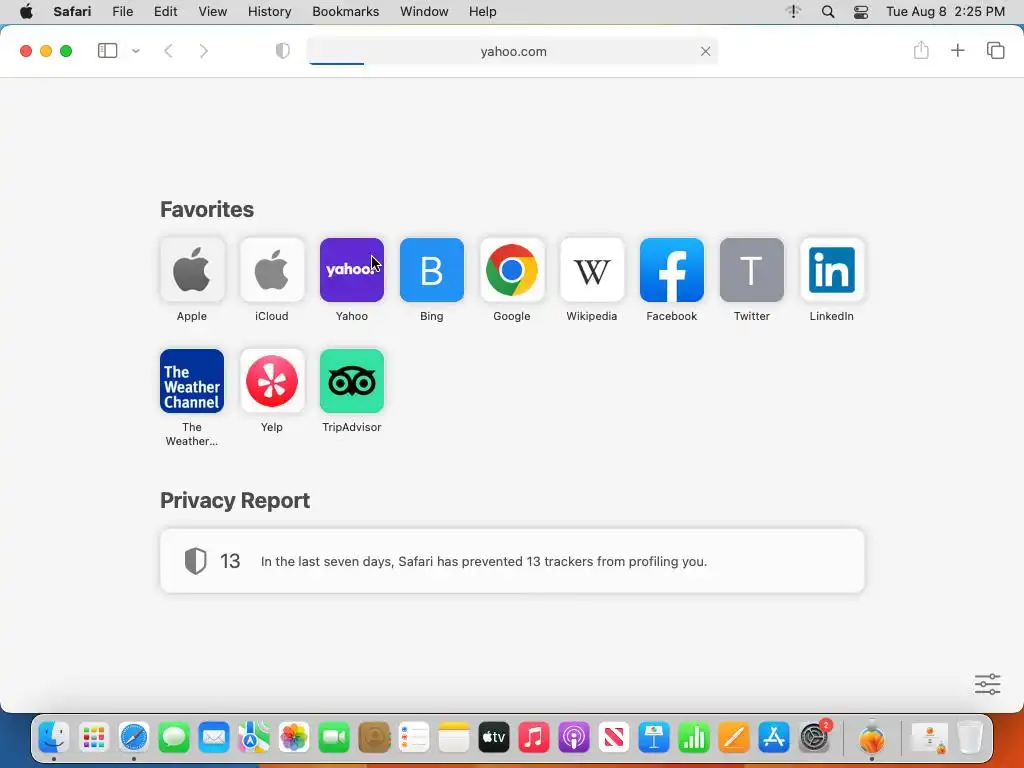Click the Privacy Report heading
This screenshot has width=1024, height=768.
coord(235,500)
